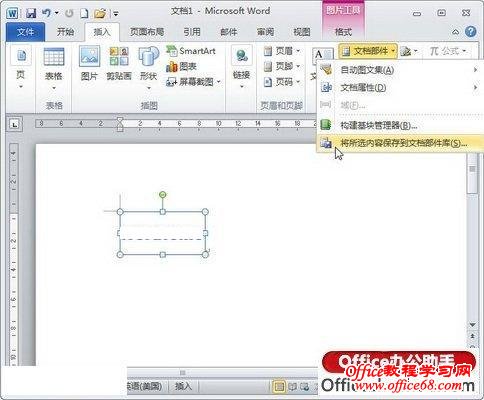Click the tab selector L button beside ruler
The height and width of the screenshot is (400, 484).
point(14,124)
